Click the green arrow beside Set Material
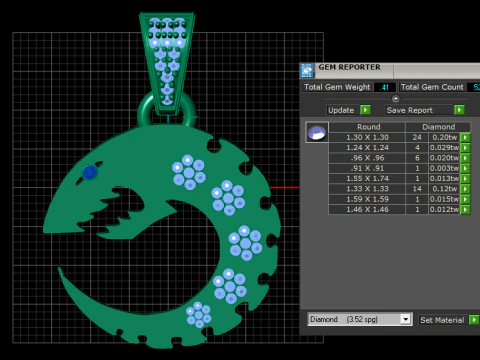The width and height of the screenshot is (480, 360). (x=474, y=320)
